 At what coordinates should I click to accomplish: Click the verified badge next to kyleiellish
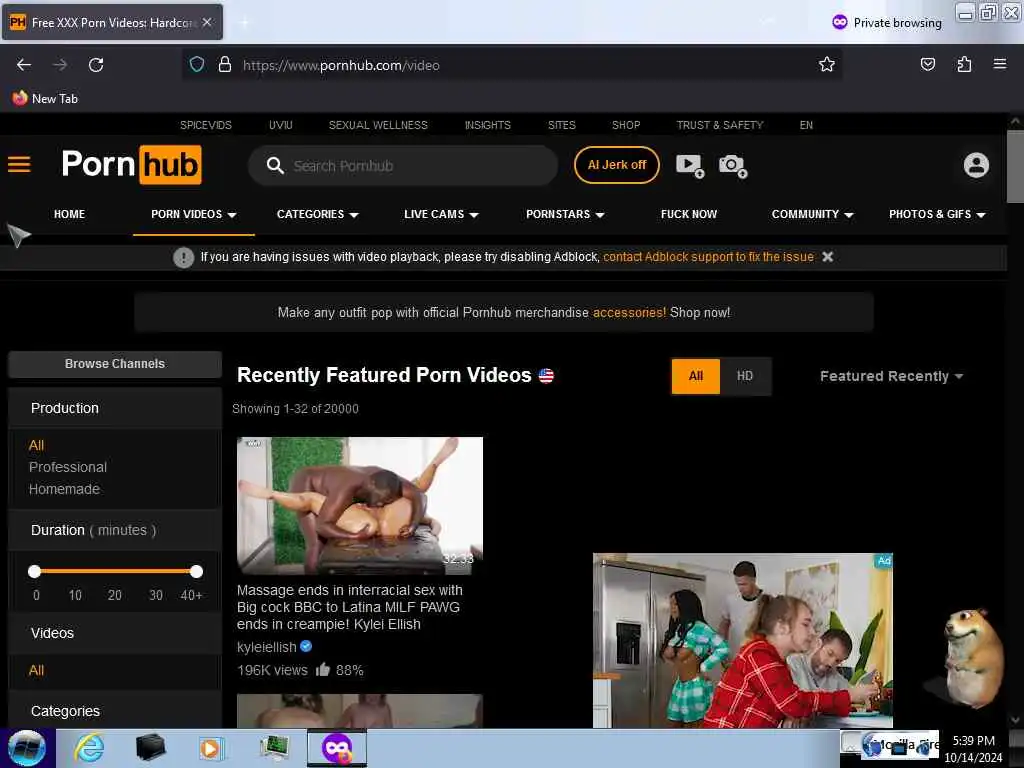(306, 647)
